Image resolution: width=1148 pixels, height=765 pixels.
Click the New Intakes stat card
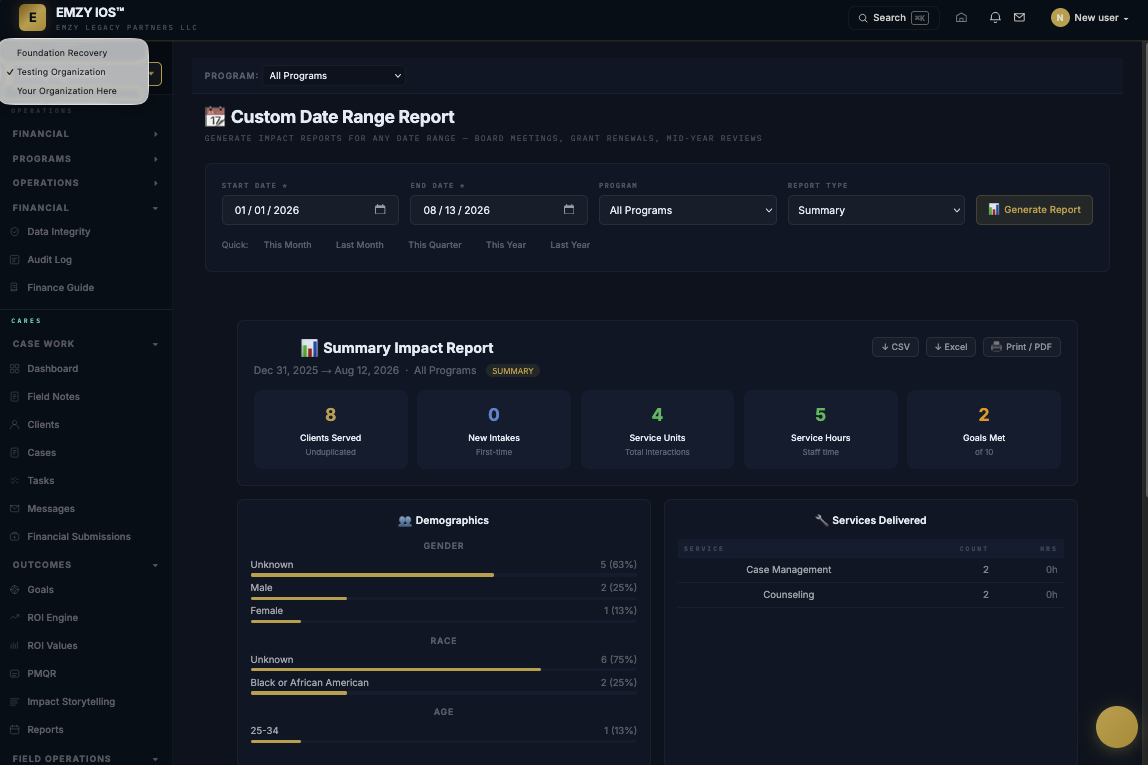pyautogui.click(x=493, y=430)
